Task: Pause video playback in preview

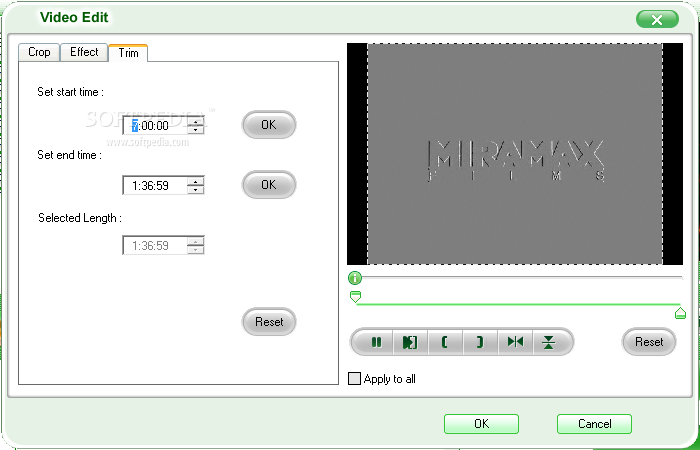Action: (x=374, y=342)
